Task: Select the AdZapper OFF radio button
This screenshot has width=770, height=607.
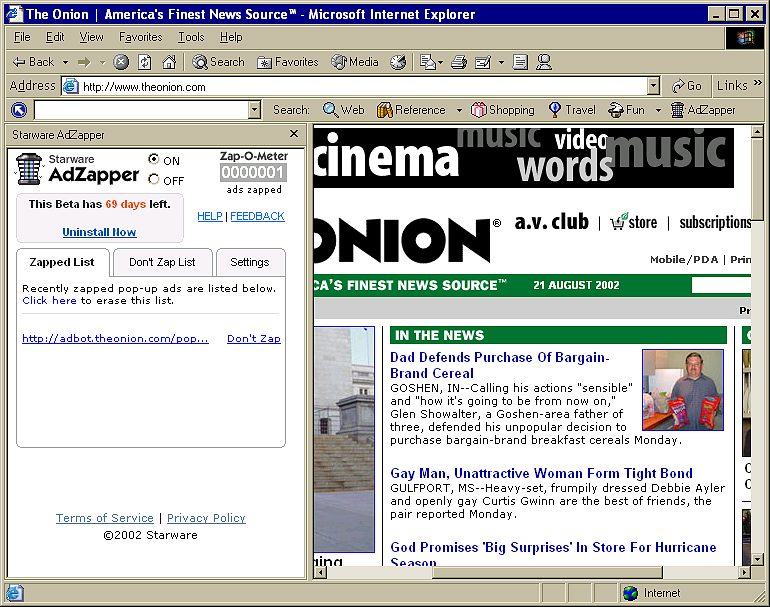Action: click(x=154, y=179)
